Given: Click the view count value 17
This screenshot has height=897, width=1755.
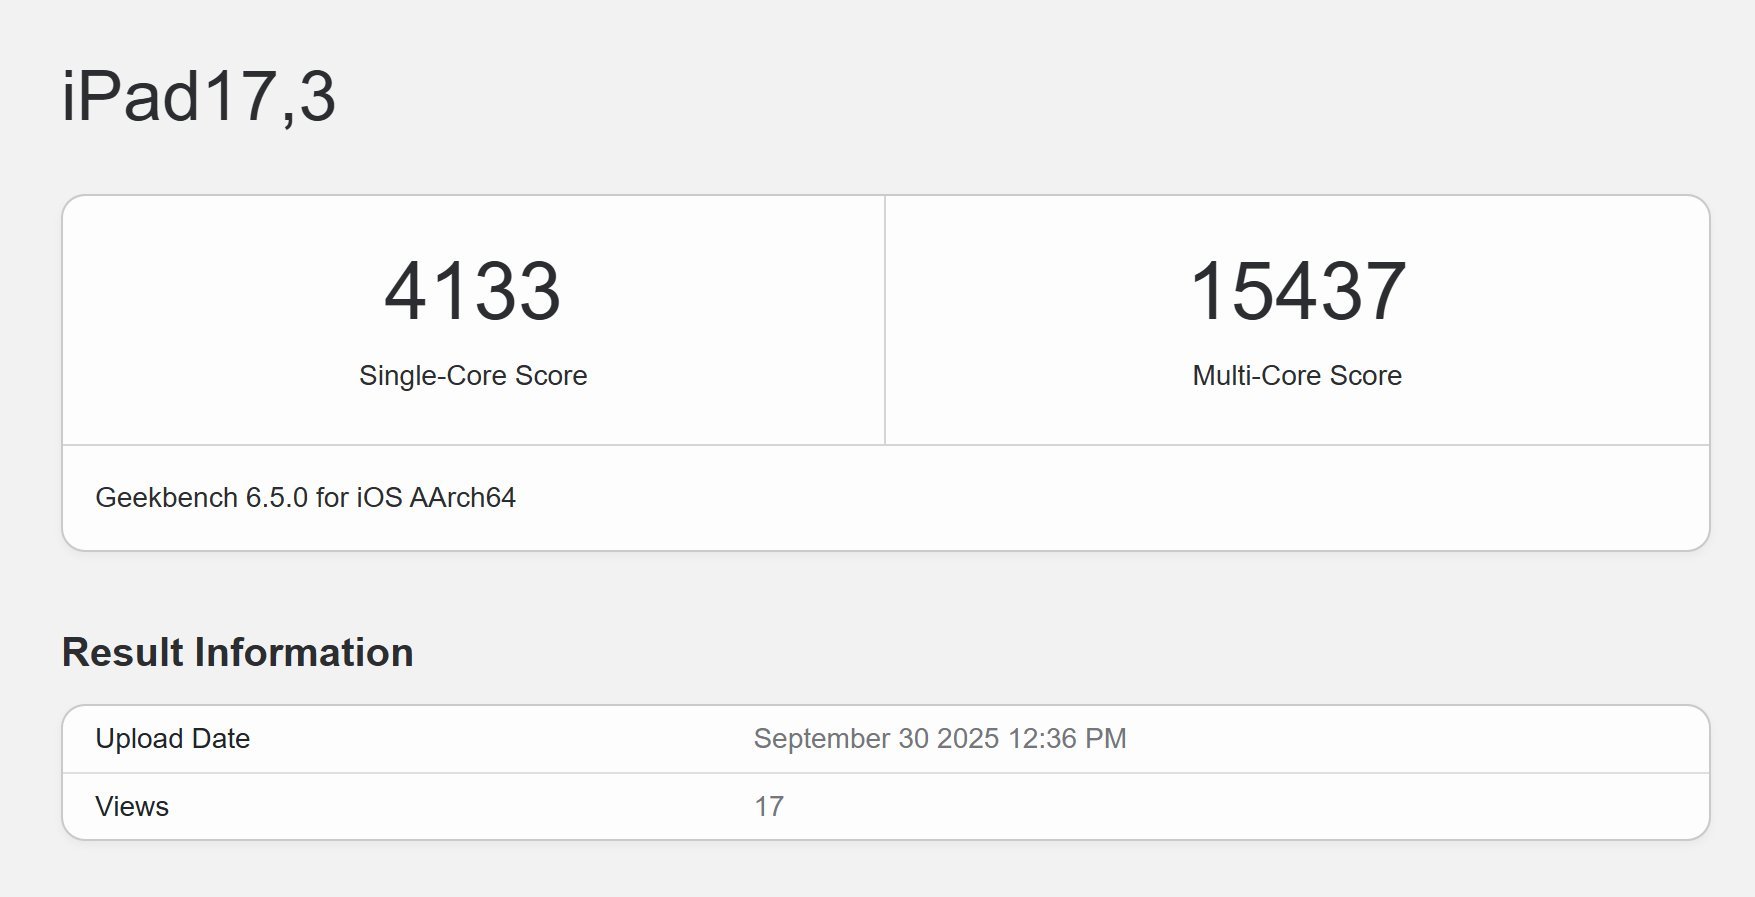Looking at the screenshot, I should tap(768, 807).
